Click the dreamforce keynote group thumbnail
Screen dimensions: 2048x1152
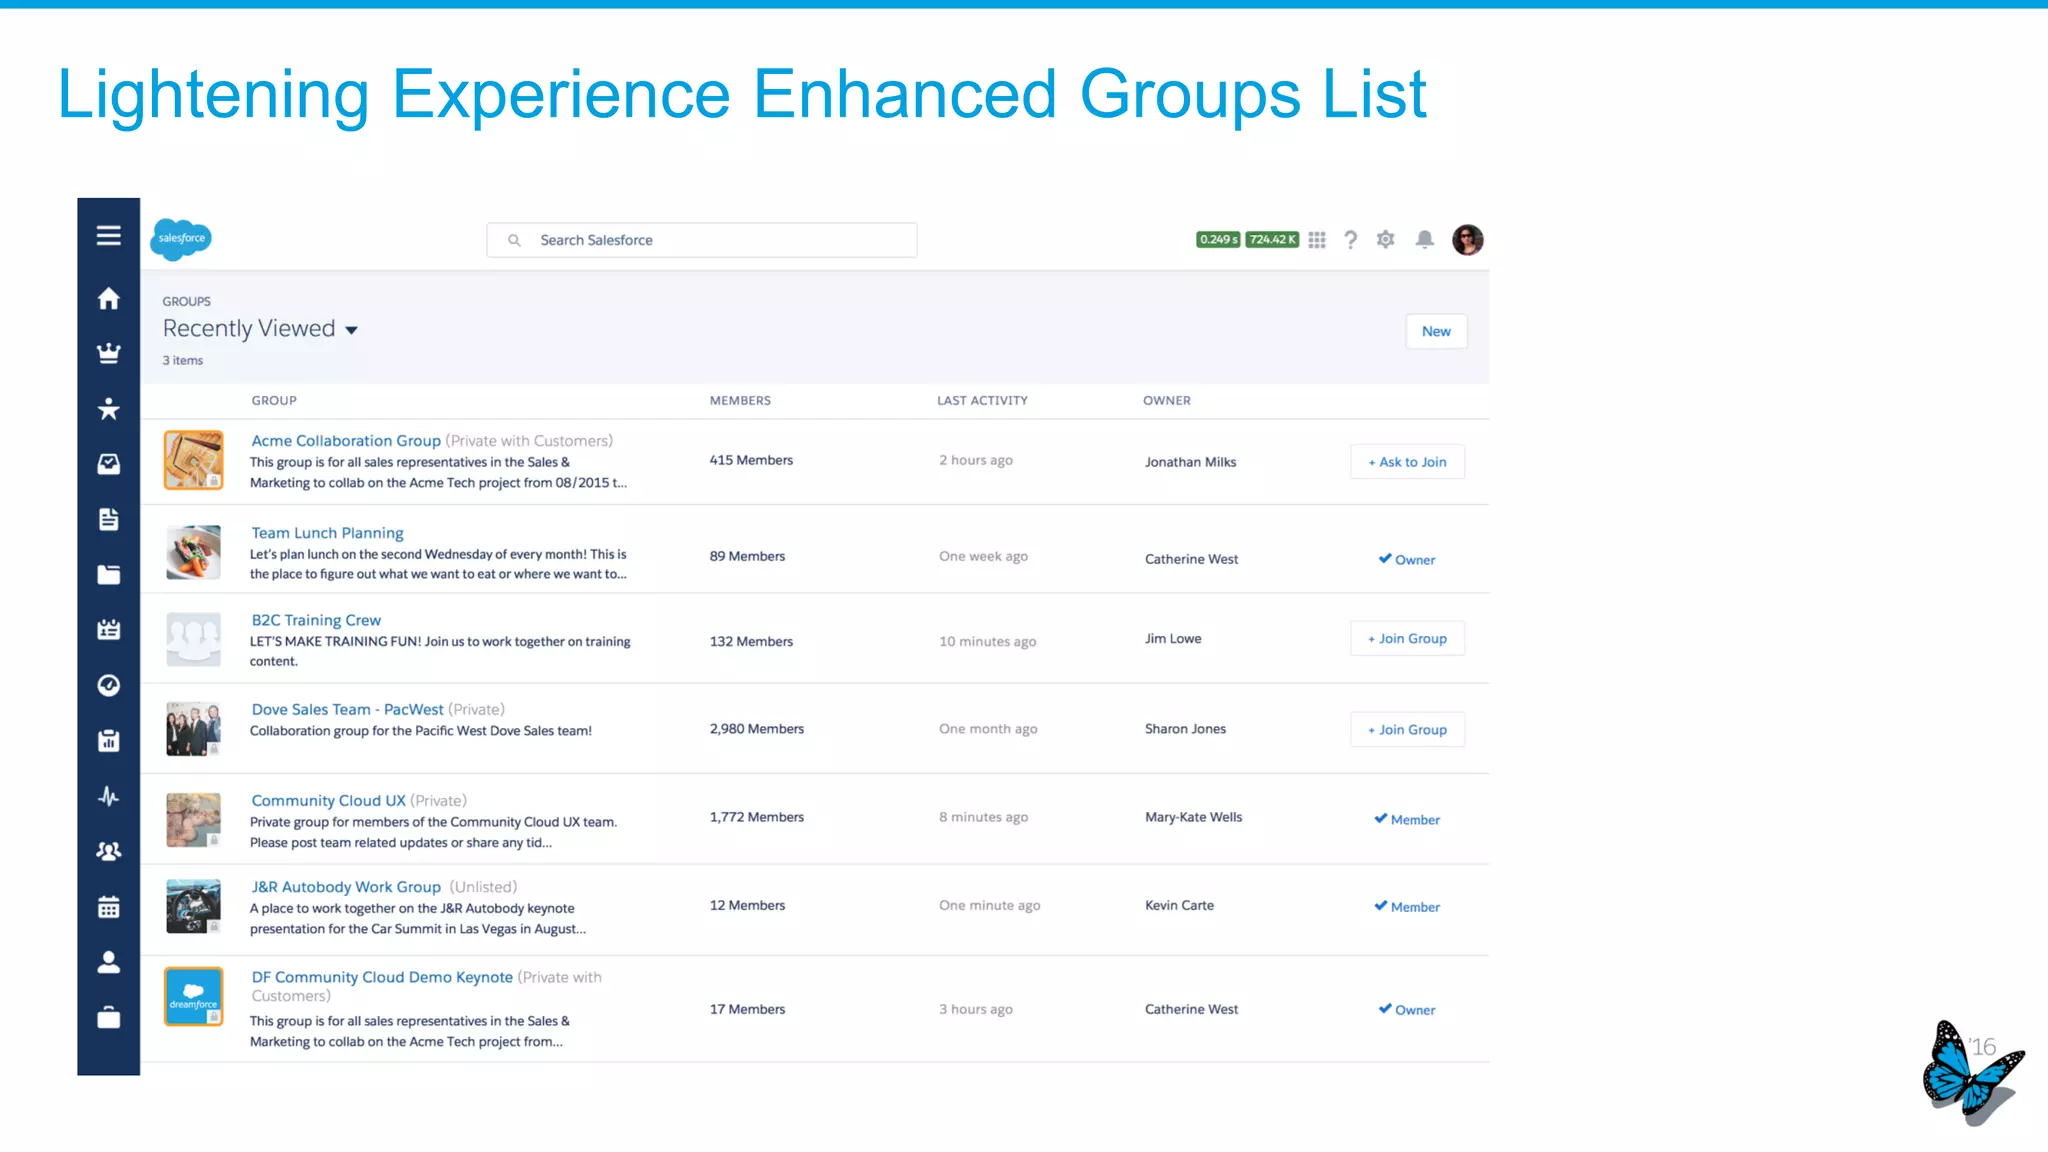click(x=193, y=996)
